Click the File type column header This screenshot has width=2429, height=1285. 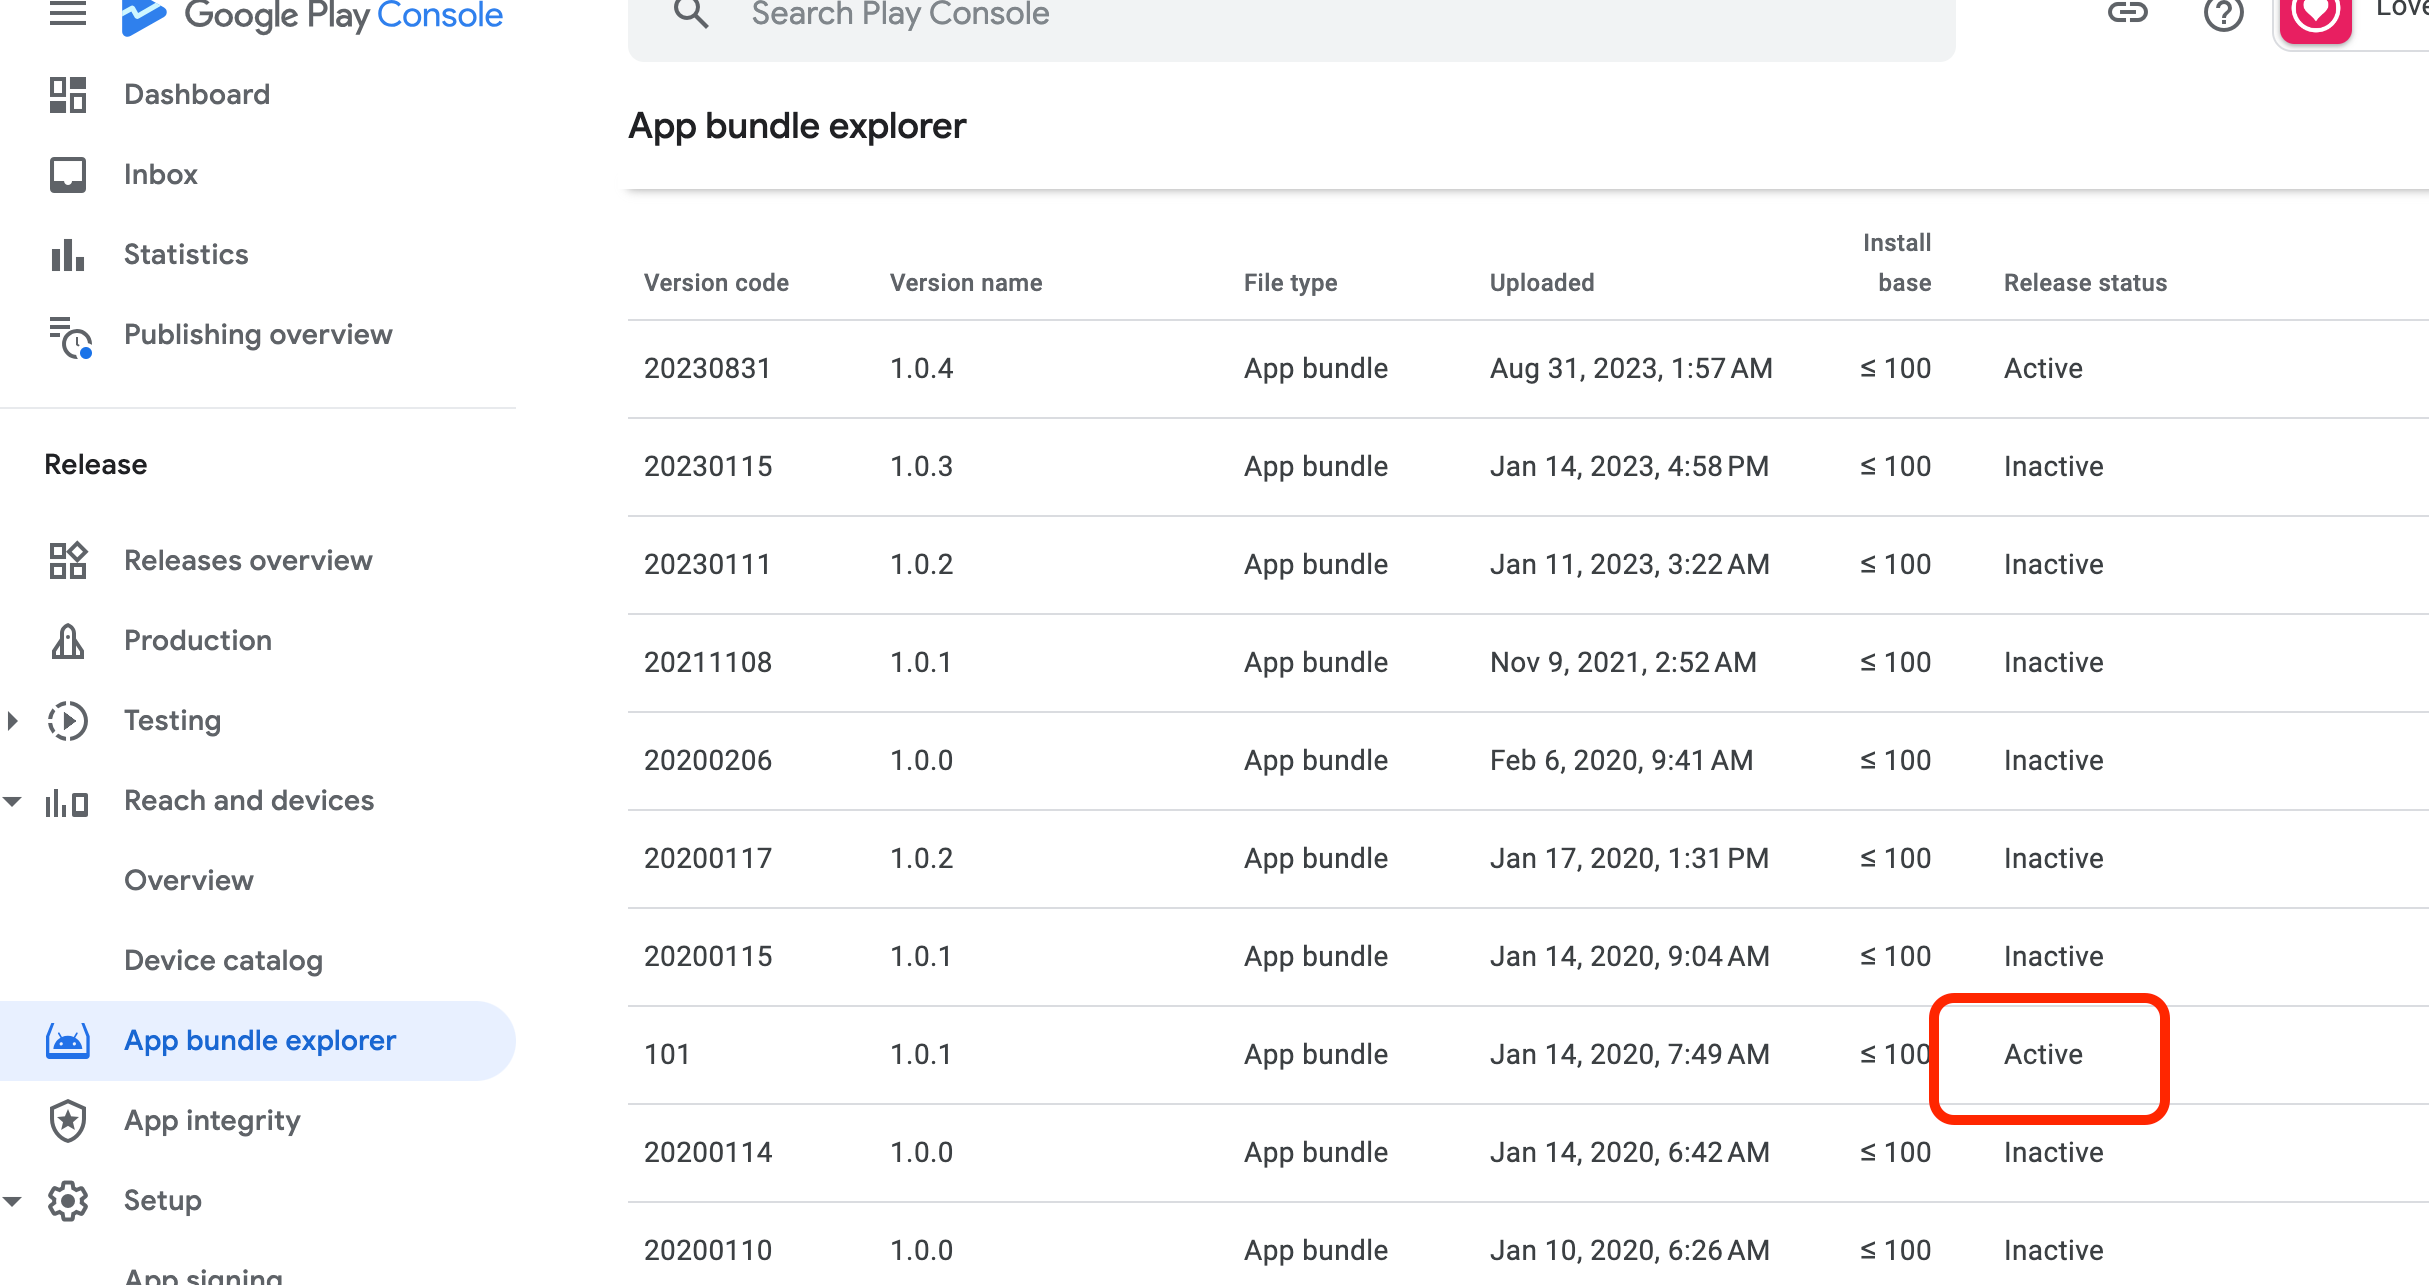pos(1290,283)
